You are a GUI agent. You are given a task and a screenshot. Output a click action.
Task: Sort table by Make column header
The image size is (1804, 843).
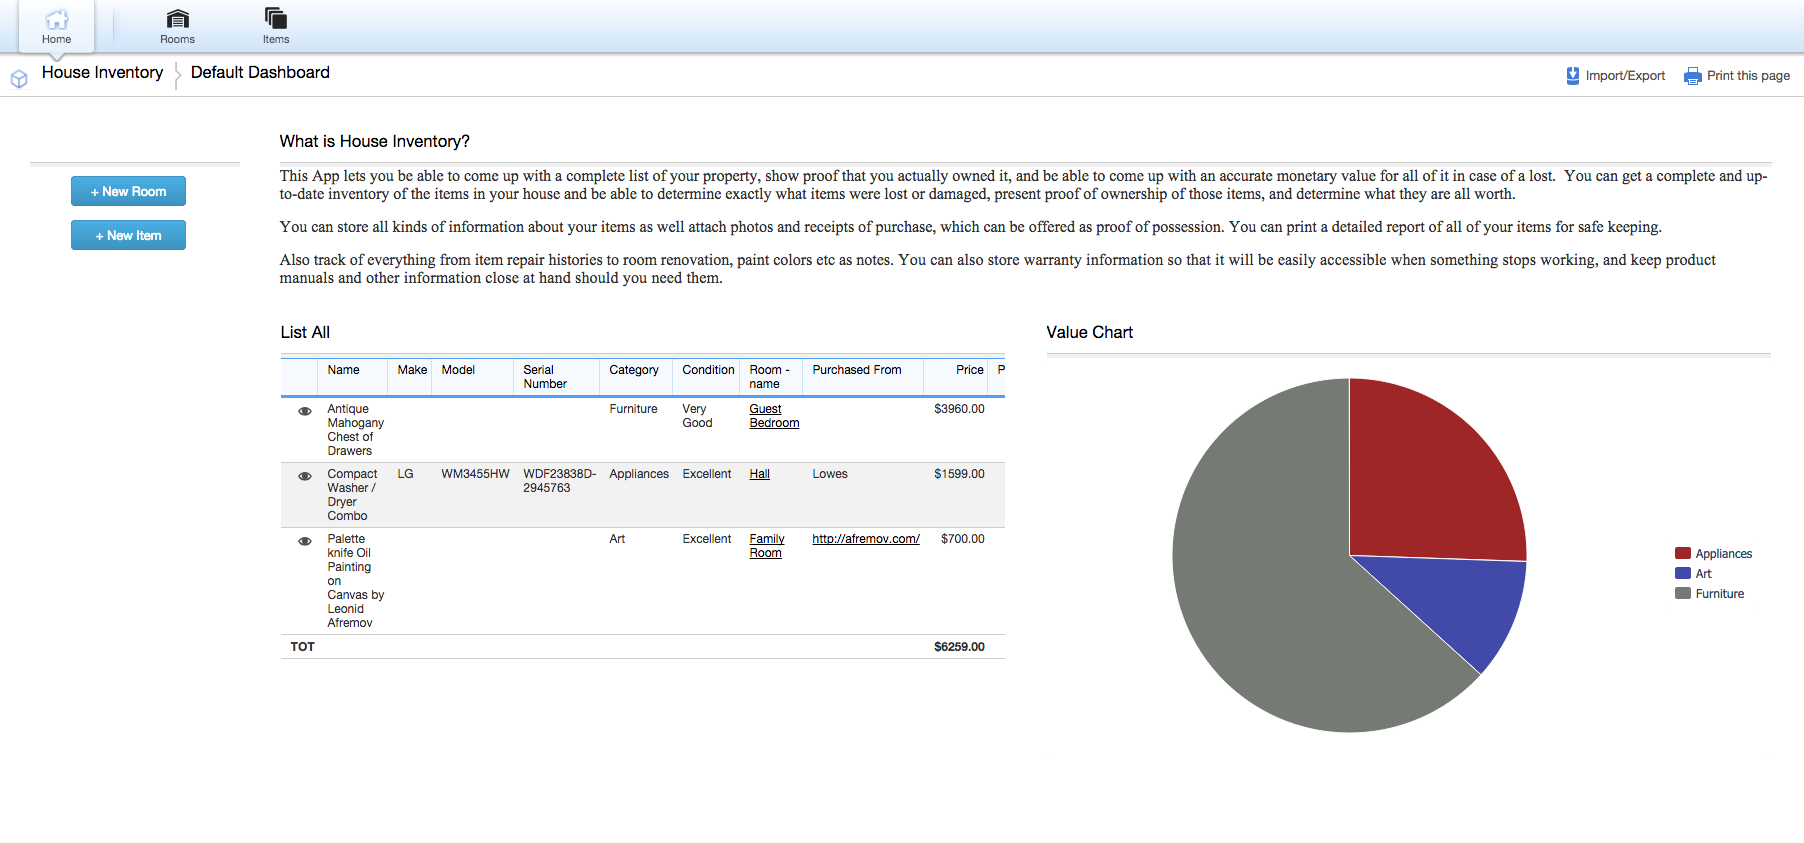coord(412,370)
